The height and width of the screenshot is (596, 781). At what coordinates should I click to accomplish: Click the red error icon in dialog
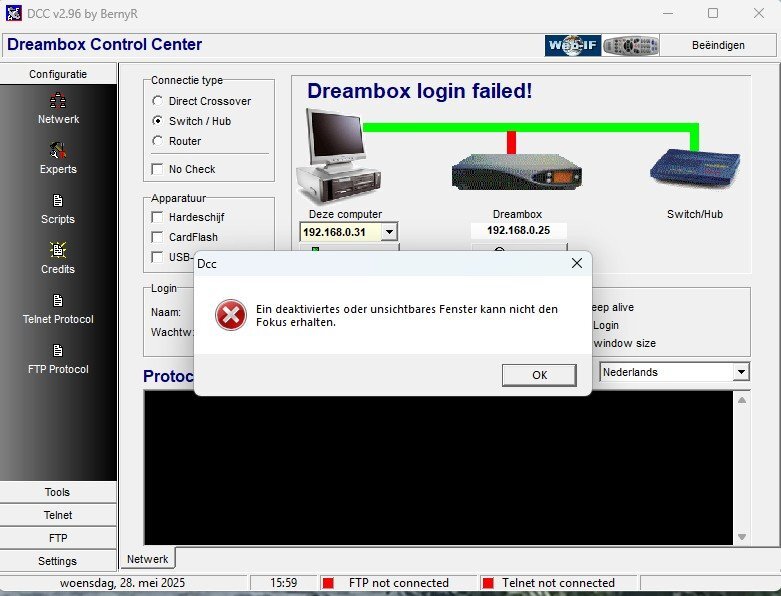231,315
